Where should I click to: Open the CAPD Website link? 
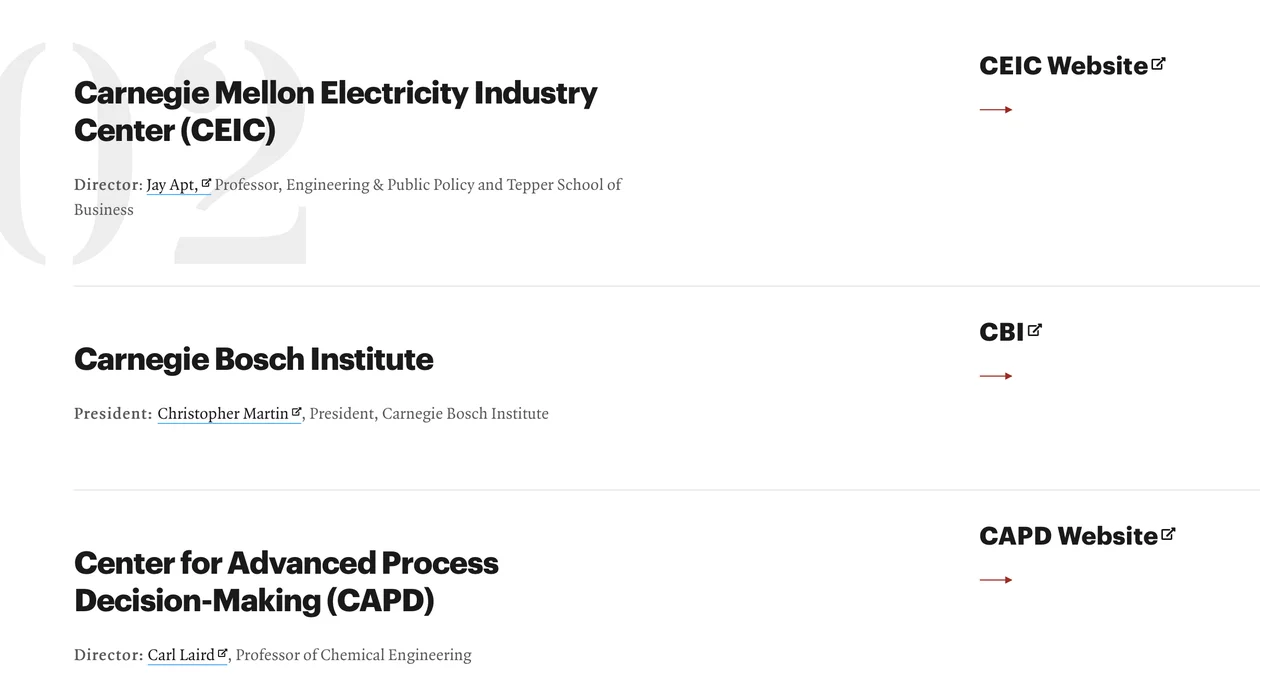[1068, 536]
